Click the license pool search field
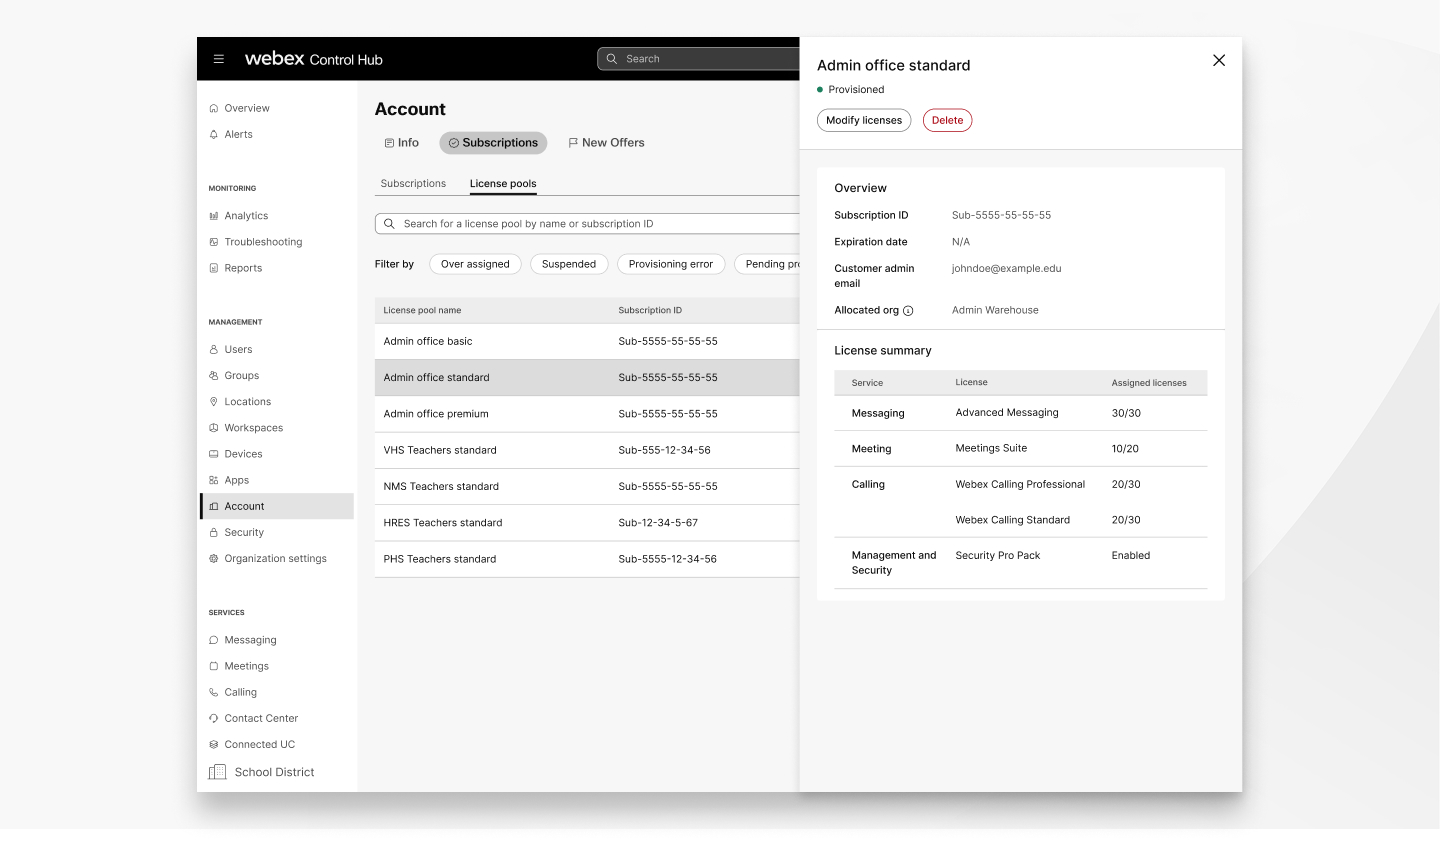This screenshot has height=842, width=1440. [x=587, y=224]
